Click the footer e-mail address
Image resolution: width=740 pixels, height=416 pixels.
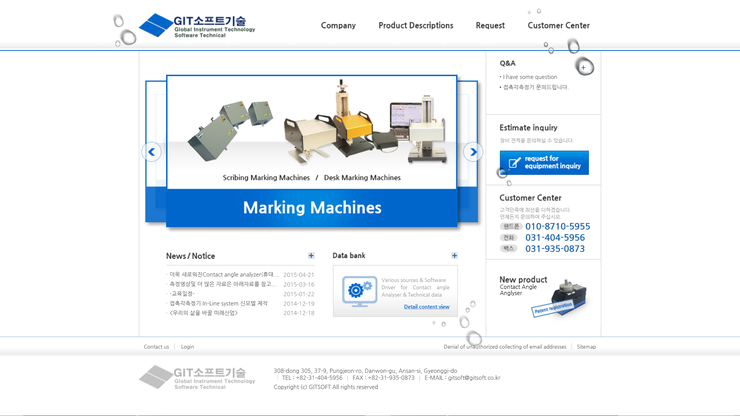(473, 378)
